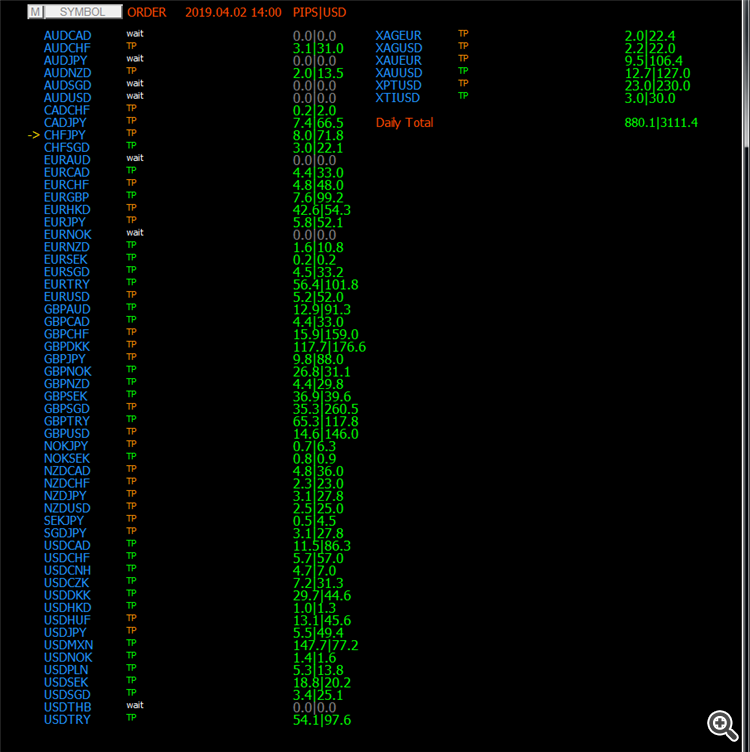
Task: Select the GBPSGD symbol
Action: pos(67,409)
